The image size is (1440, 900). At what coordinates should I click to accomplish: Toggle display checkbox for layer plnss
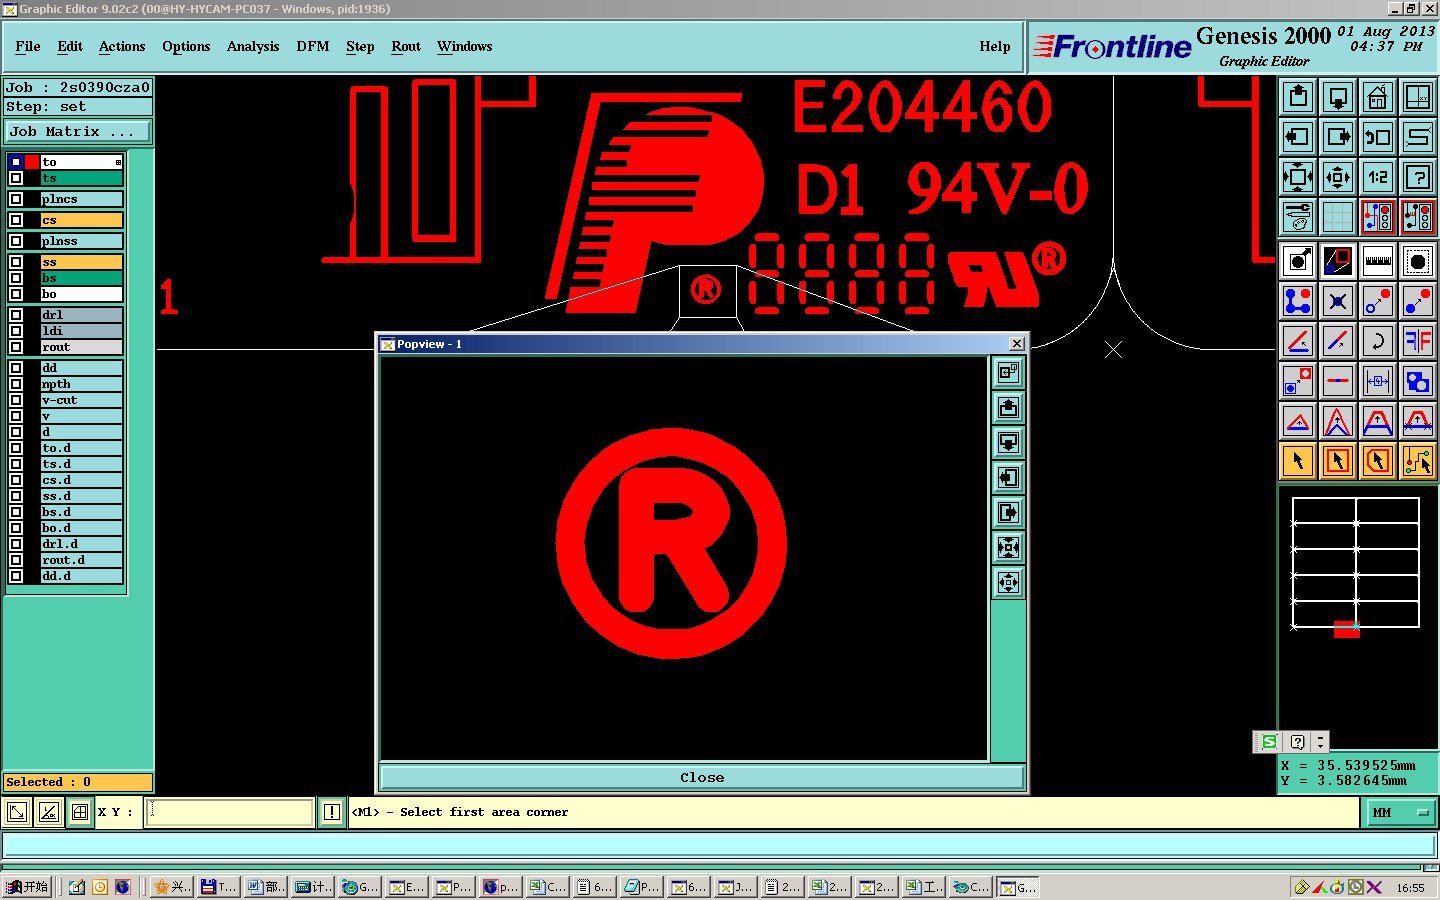point(16,241)
